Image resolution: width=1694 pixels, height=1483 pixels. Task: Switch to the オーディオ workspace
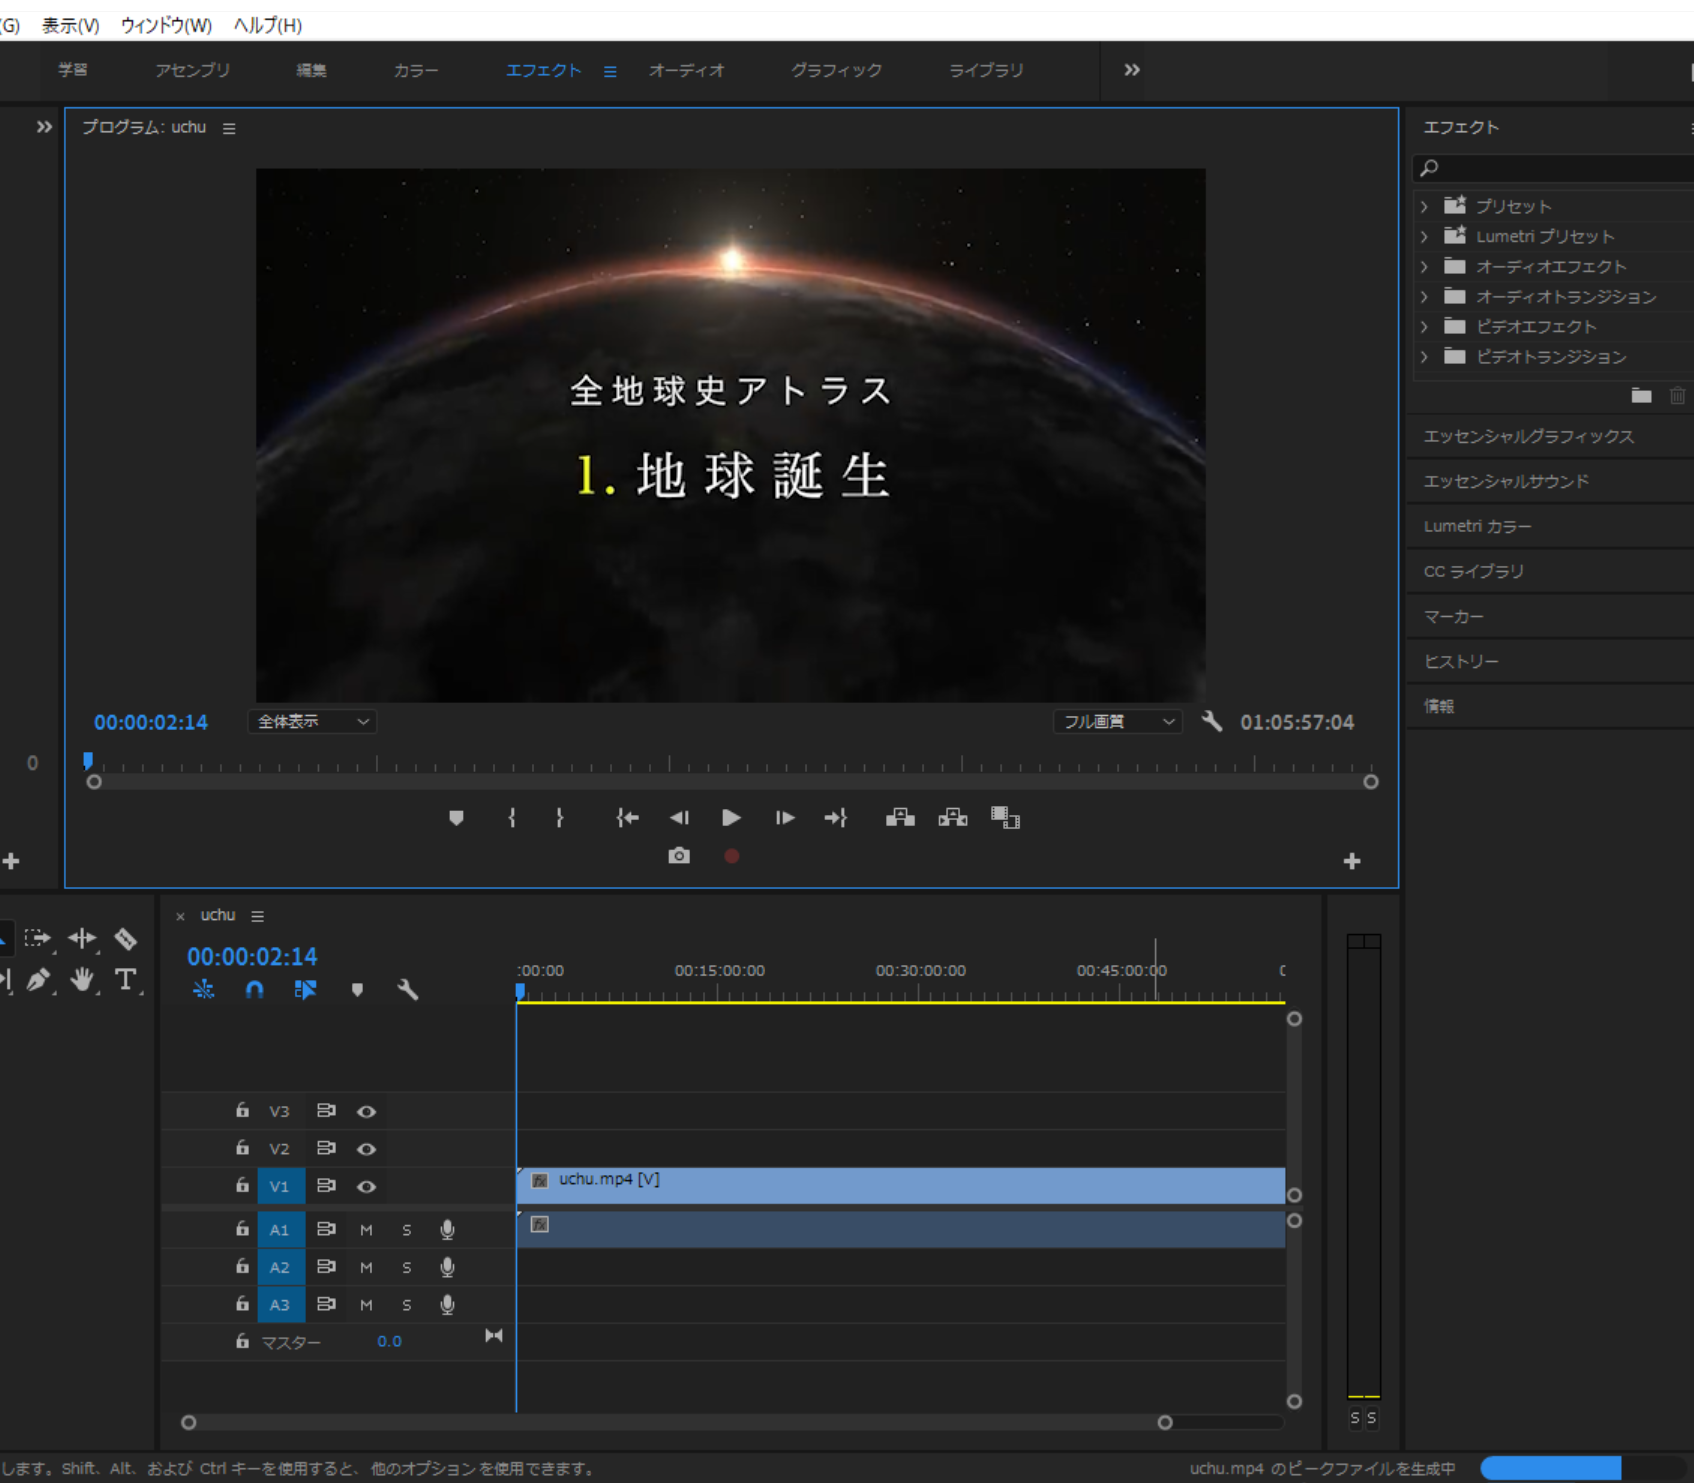pyautogui.click(x=687, y=70)
